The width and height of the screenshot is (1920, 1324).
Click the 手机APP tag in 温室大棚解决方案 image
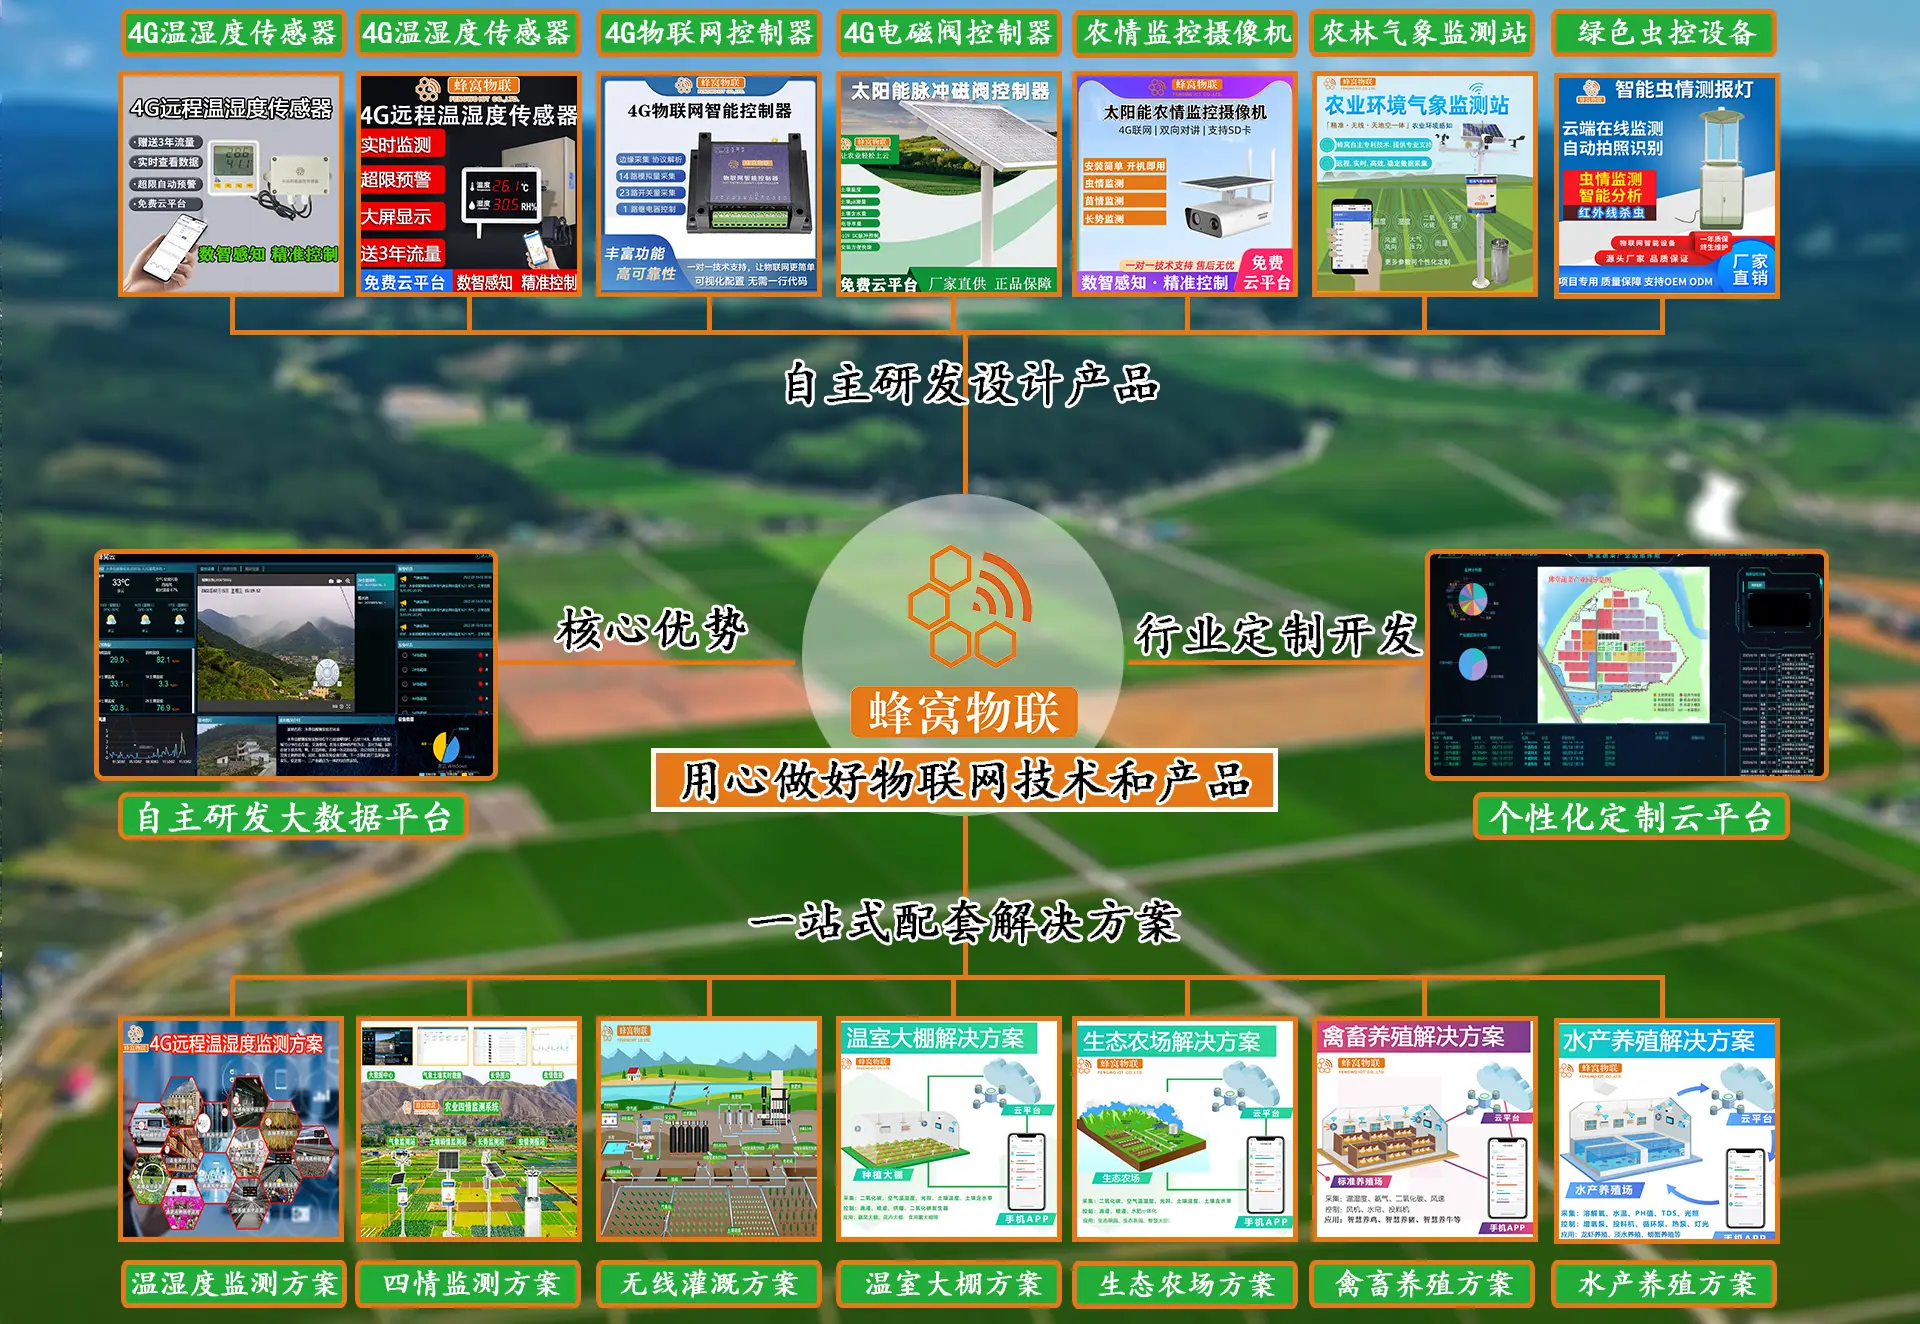[x=1026, y=1219]
